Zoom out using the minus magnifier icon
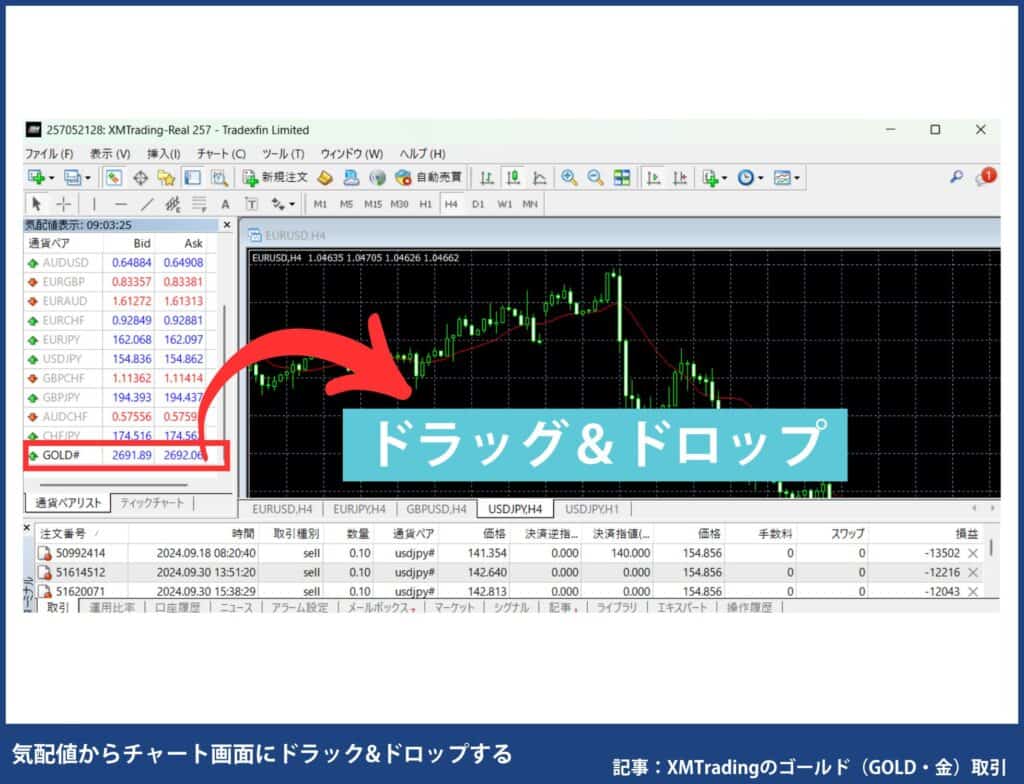The height and width of the screenshot is (784, 1024). click(x=594, y=178)
